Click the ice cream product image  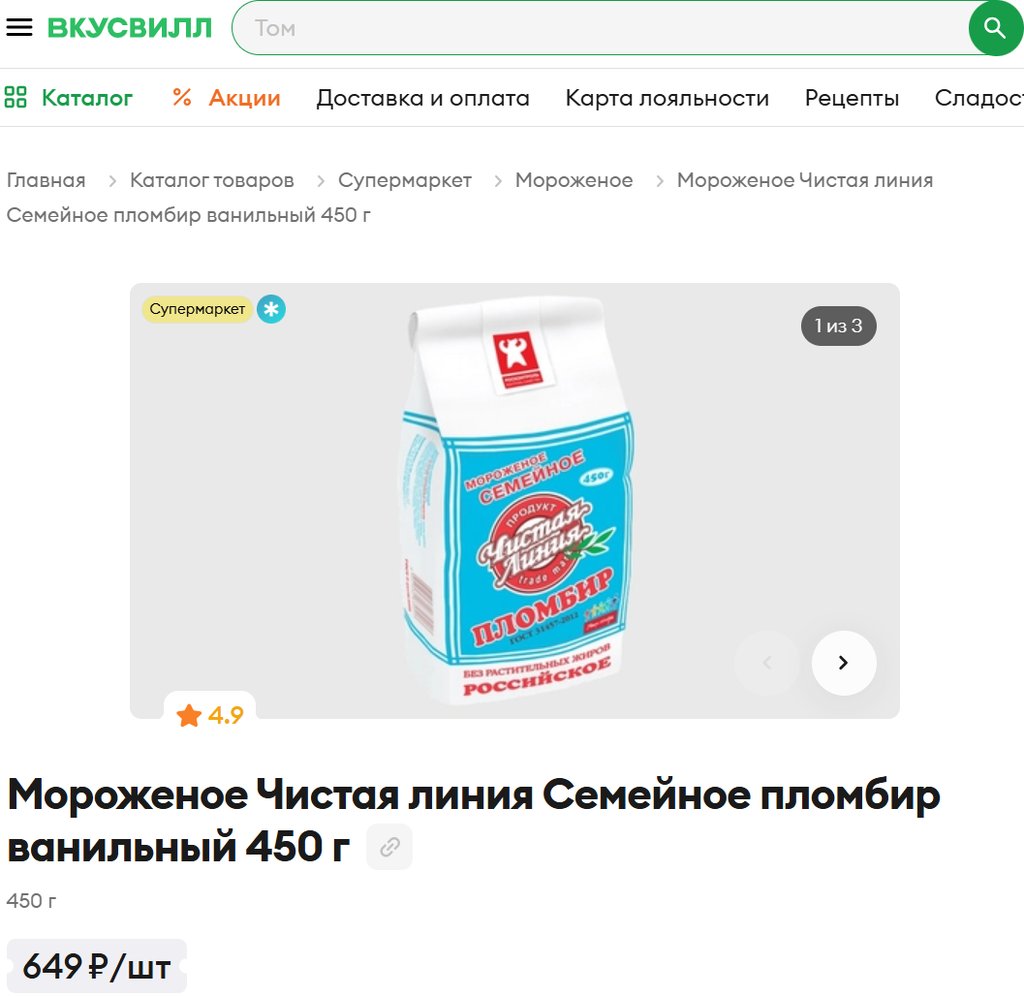click(x=518, y=500)
